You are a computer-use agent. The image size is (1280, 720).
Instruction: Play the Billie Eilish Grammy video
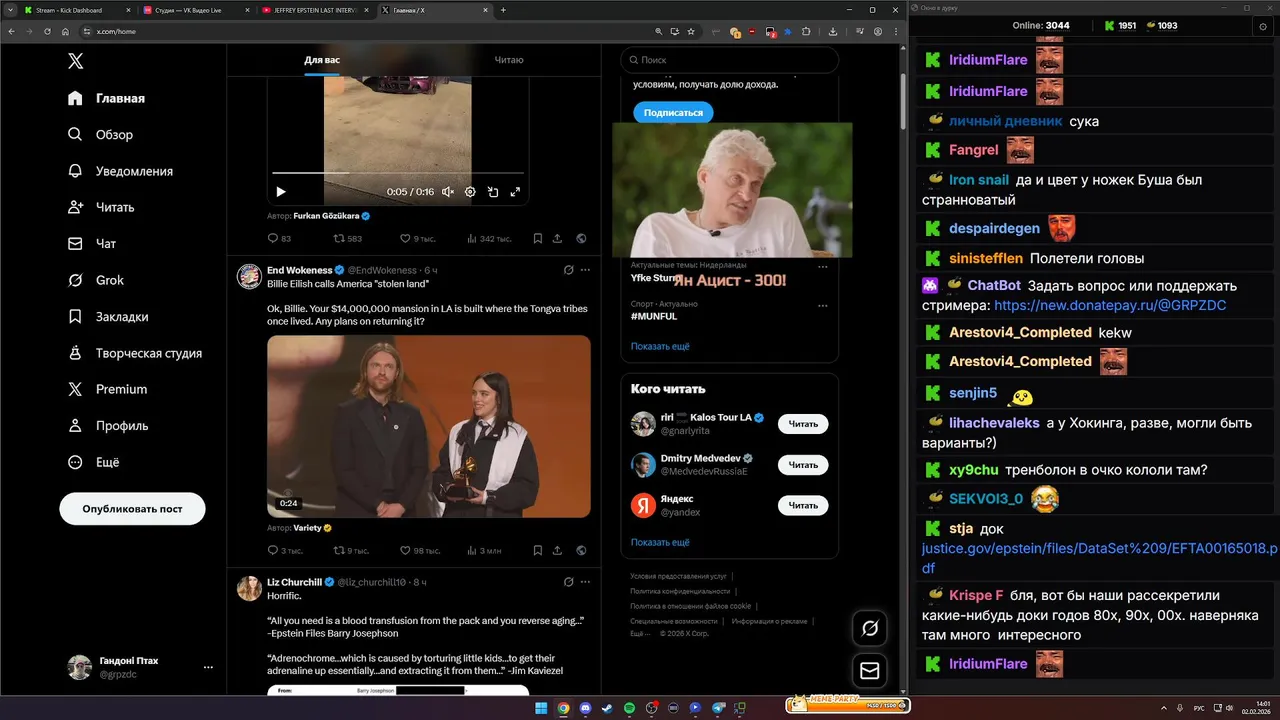(429, 426)
